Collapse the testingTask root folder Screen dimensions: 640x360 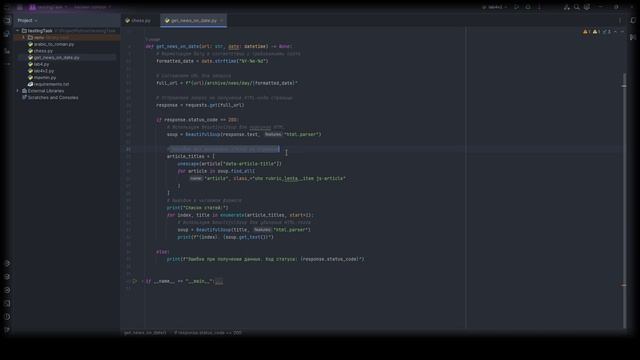(x=18, y=31)
